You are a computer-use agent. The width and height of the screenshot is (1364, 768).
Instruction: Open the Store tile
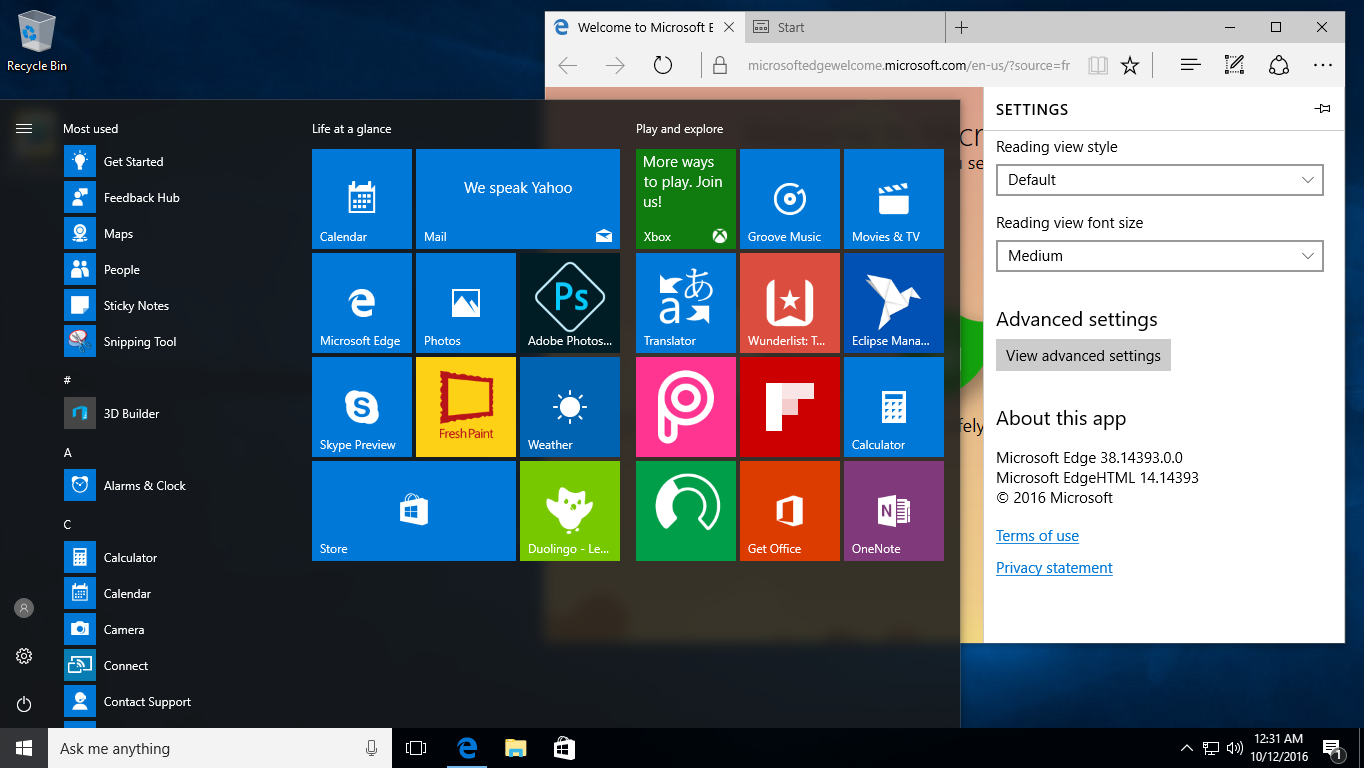tap(414, 511)
